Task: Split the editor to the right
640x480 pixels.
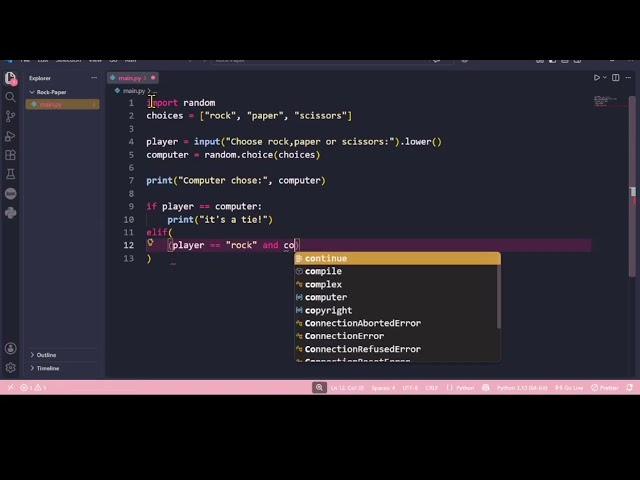Action: tap(616, 78)
